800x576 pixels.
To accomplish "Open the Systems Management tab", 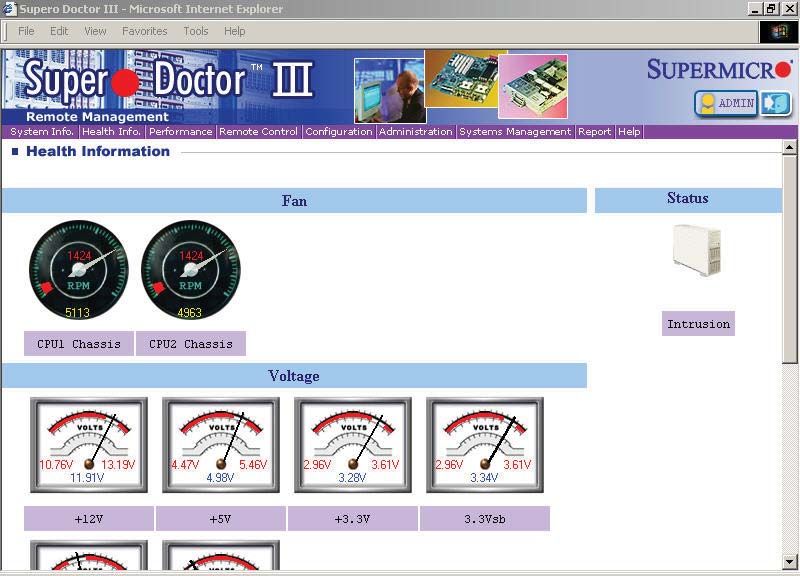I will tap(515, 132).
